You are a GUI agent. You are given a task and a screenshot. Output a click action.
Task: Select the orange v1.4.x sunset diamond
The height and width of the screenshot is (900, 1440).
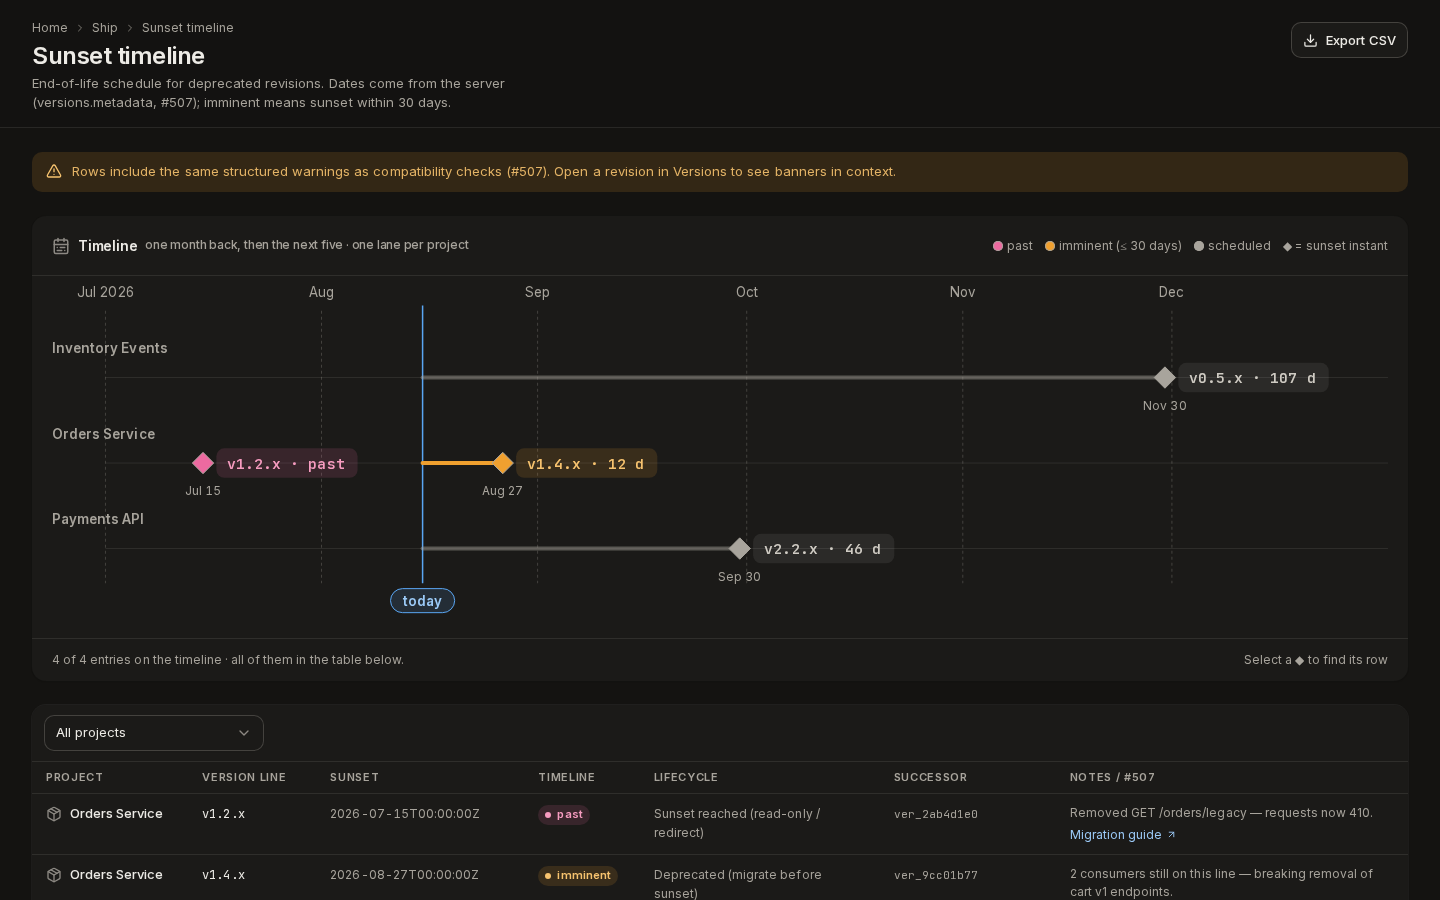[503, 463]
